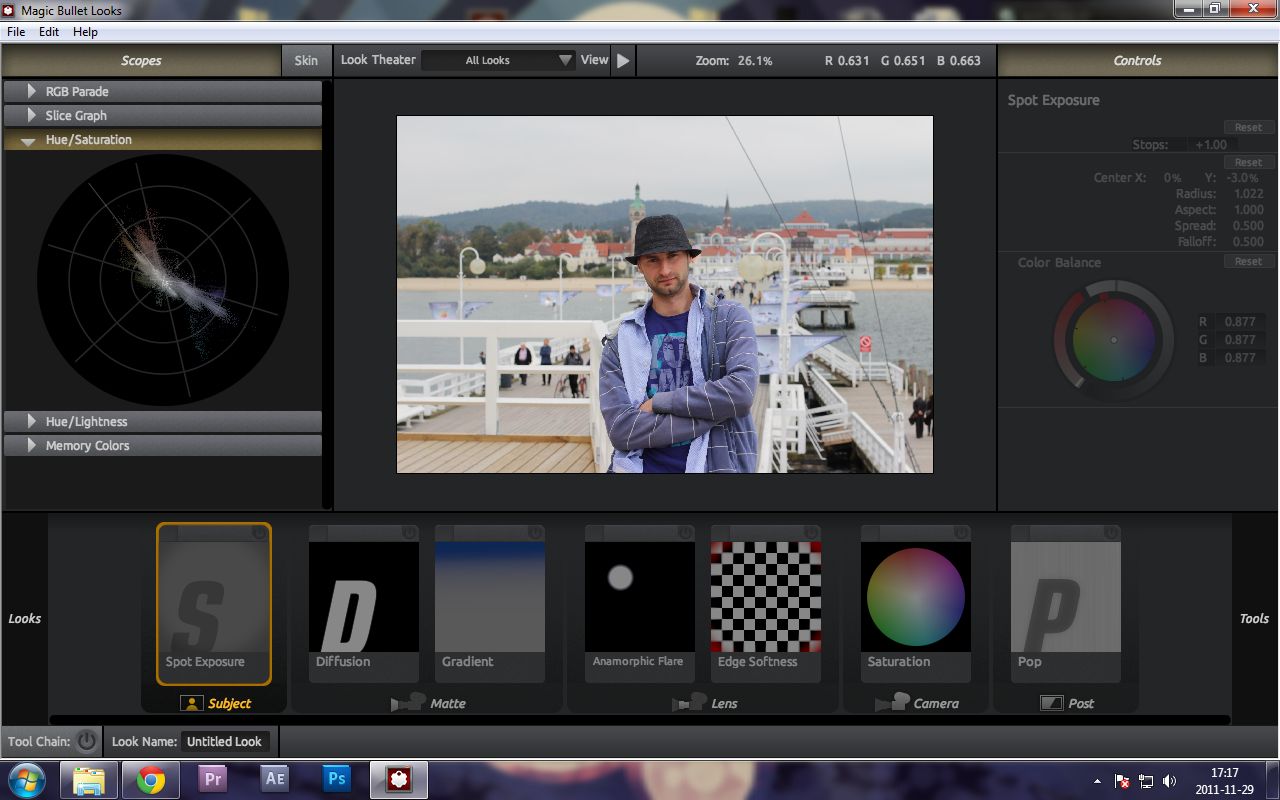Click the Look Name field Untitled Look
Image resolution: width=1280 pixels, height=800 pixels.
pyautogui.click(x=224, y=741)
